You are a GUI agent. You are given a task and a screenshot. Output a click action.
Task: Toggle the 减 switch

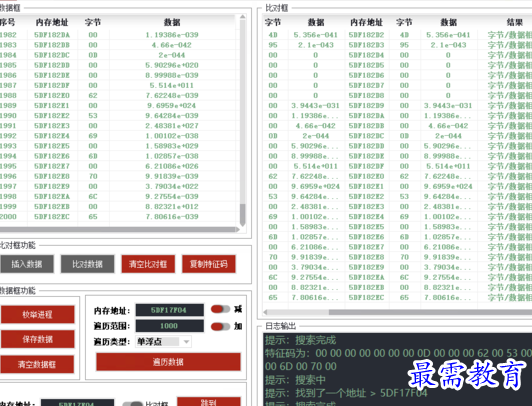[220, 309]
